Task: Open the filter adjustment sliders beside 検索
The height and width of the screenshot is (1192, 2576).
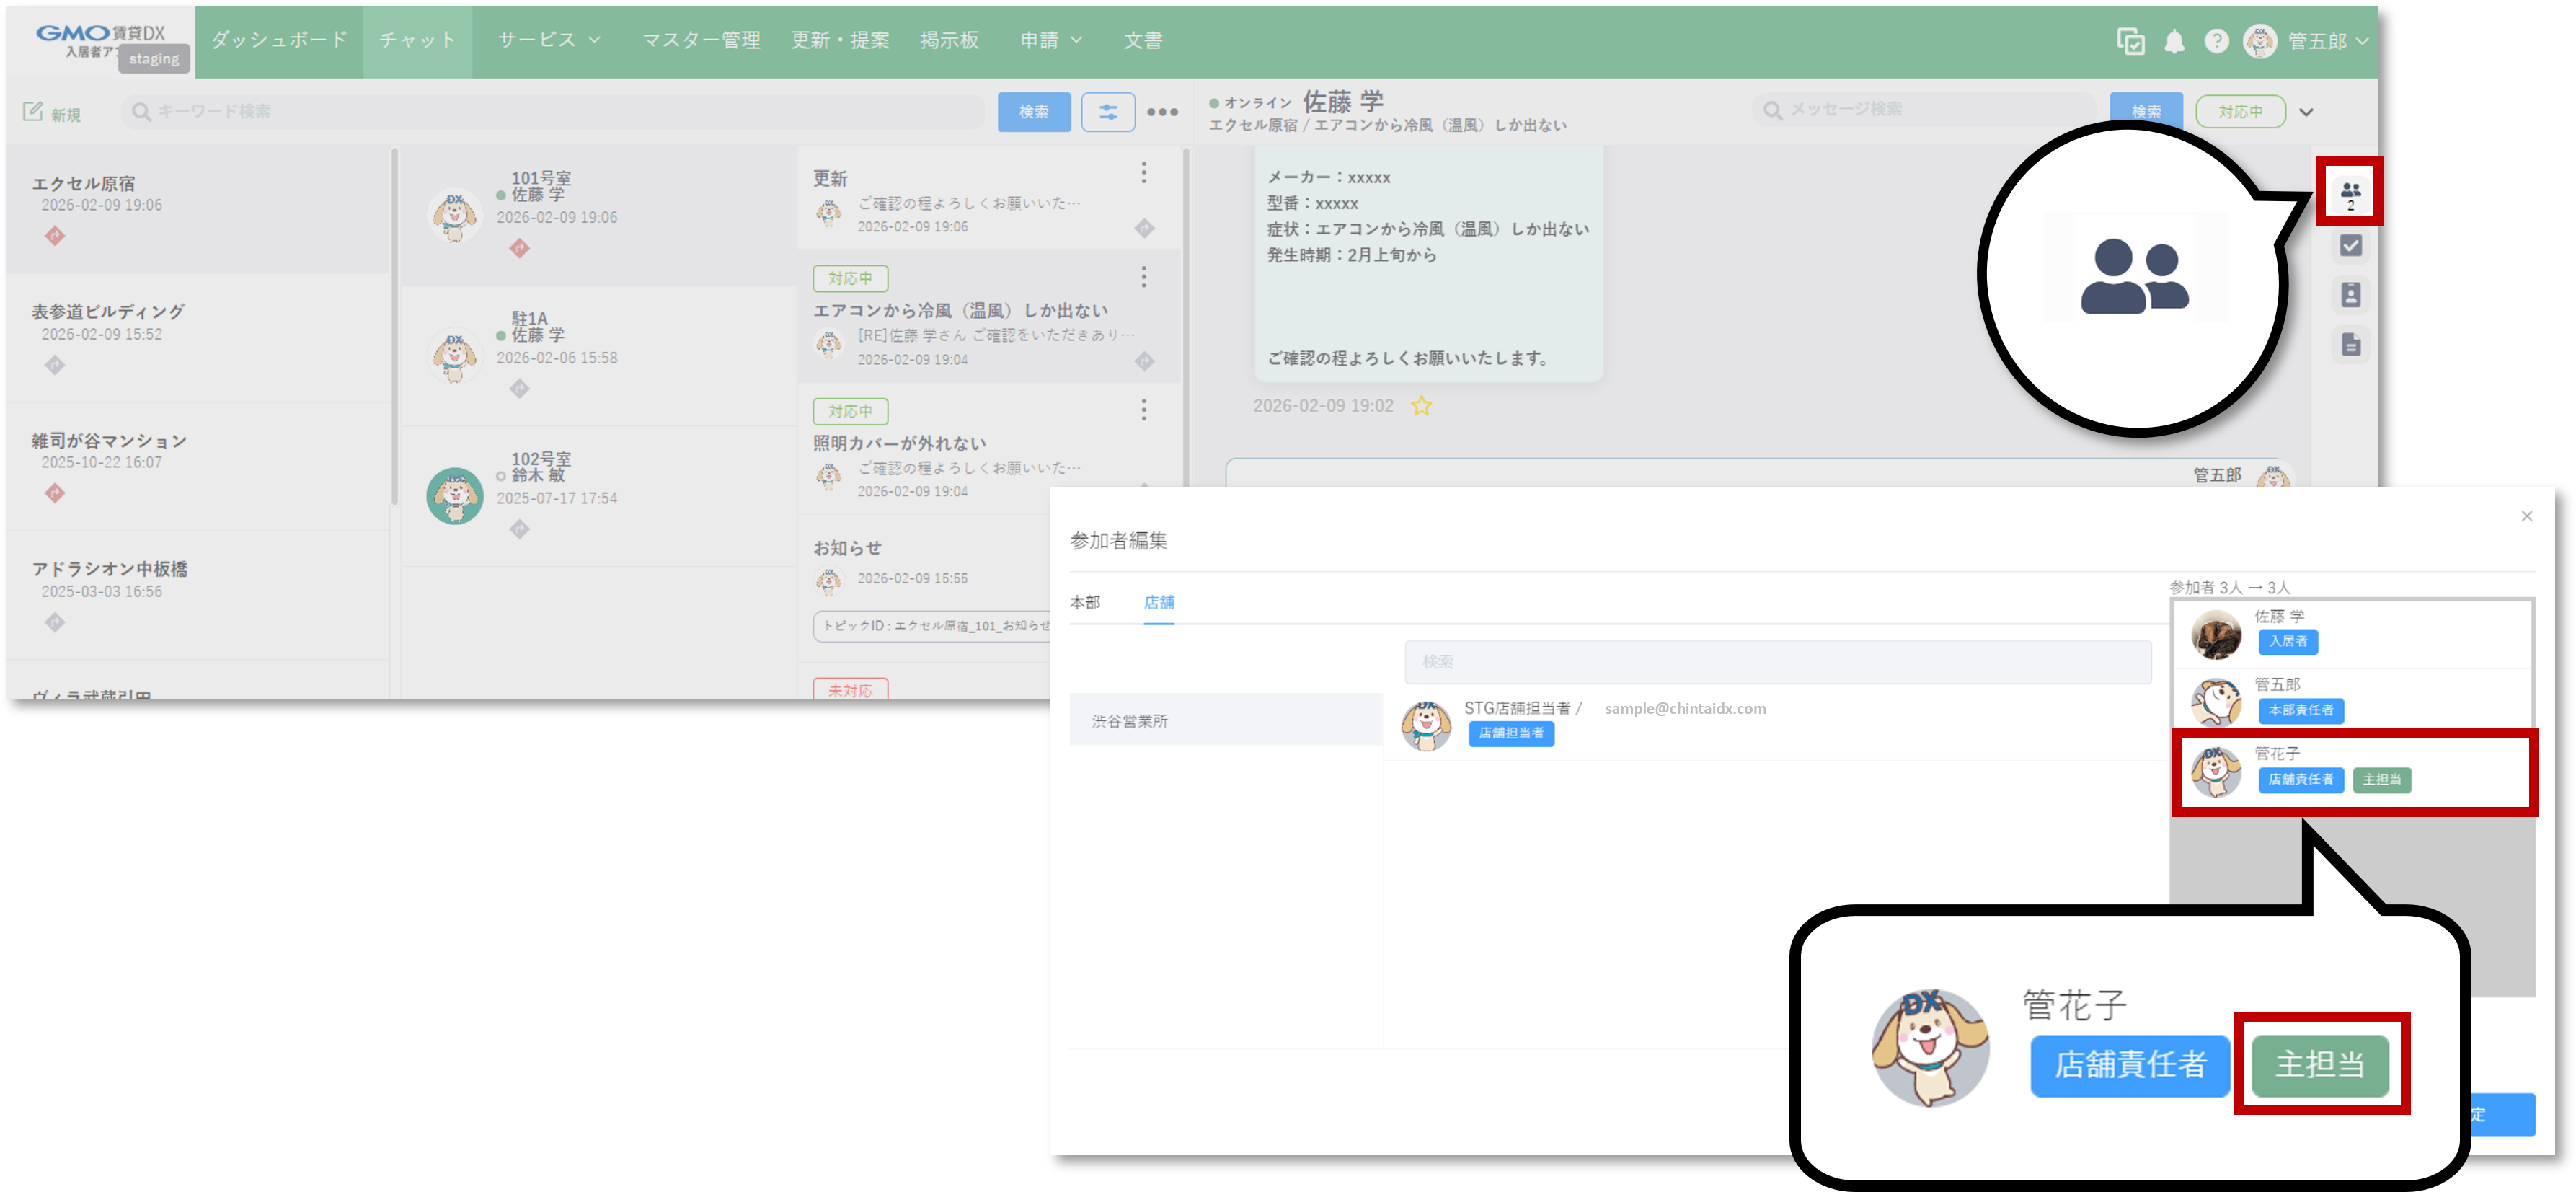Action: 1108,112
